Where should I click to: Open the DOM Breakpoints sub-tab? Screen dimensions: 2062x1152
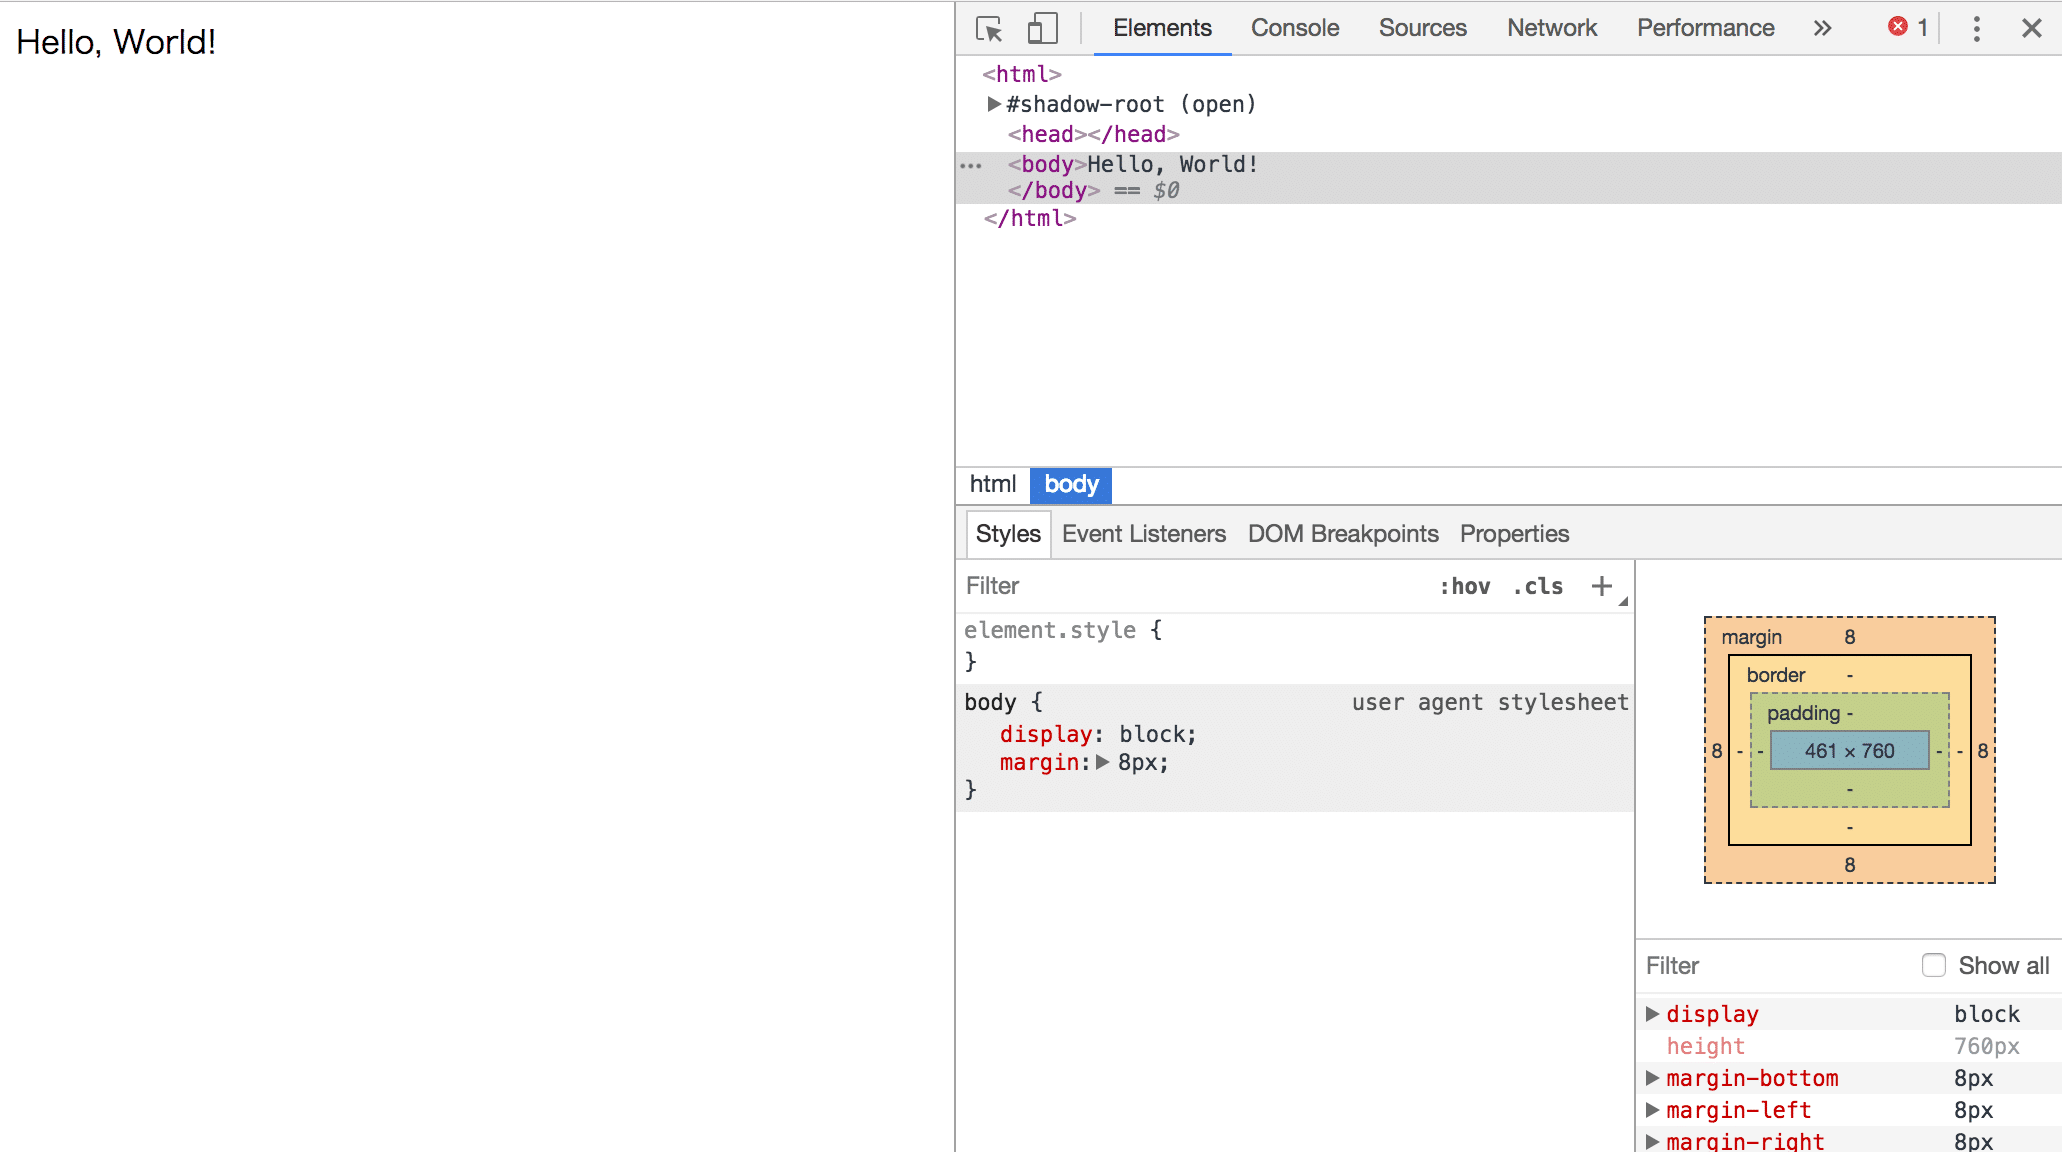1343,534
